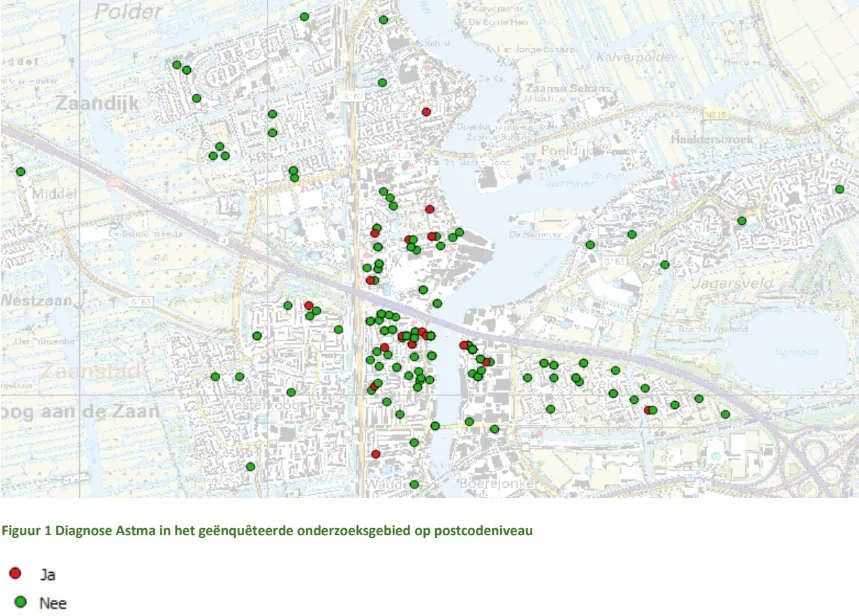Screen dimensions: 859x616
Task: Click the easternmost green dot on the map
Action: pos(839,189)
